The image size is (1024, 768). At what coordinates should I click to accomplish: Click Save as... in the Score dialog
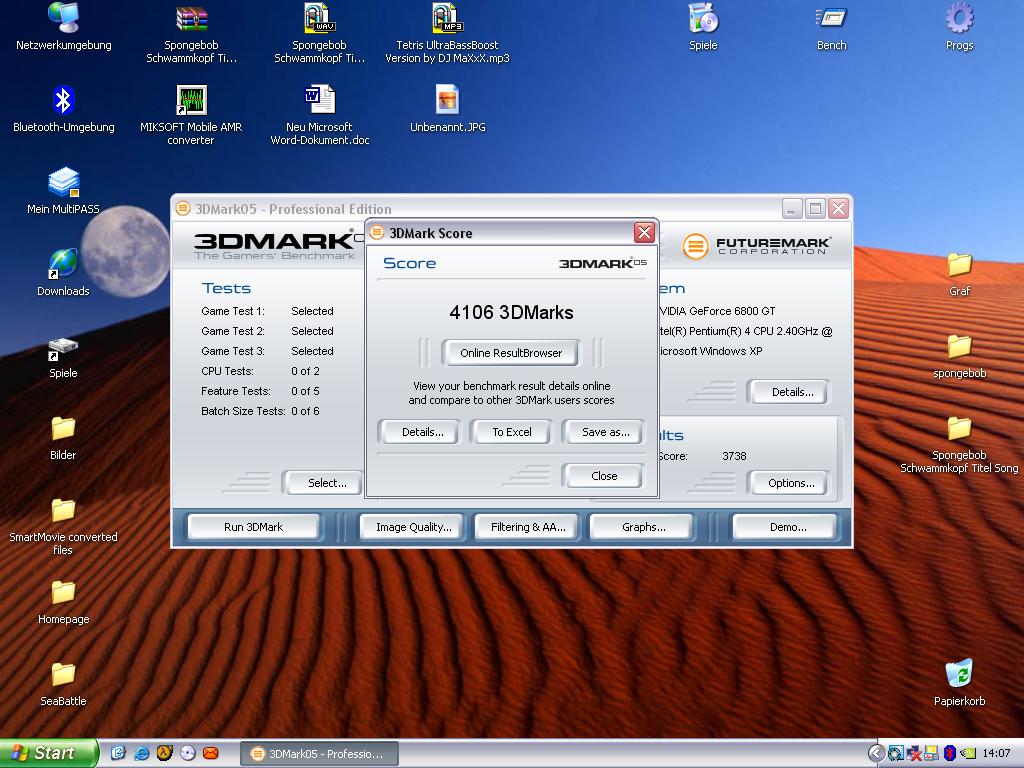click(605, 432)
